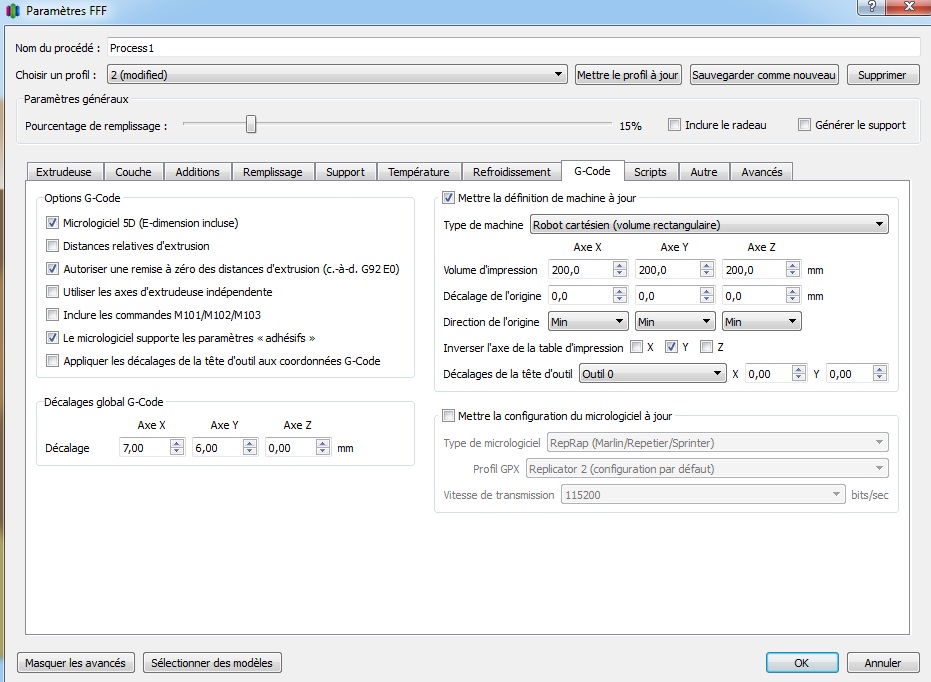Screen dimensions: 931x682
Task: Open the Avancés tab
Action: coord(762,172)
